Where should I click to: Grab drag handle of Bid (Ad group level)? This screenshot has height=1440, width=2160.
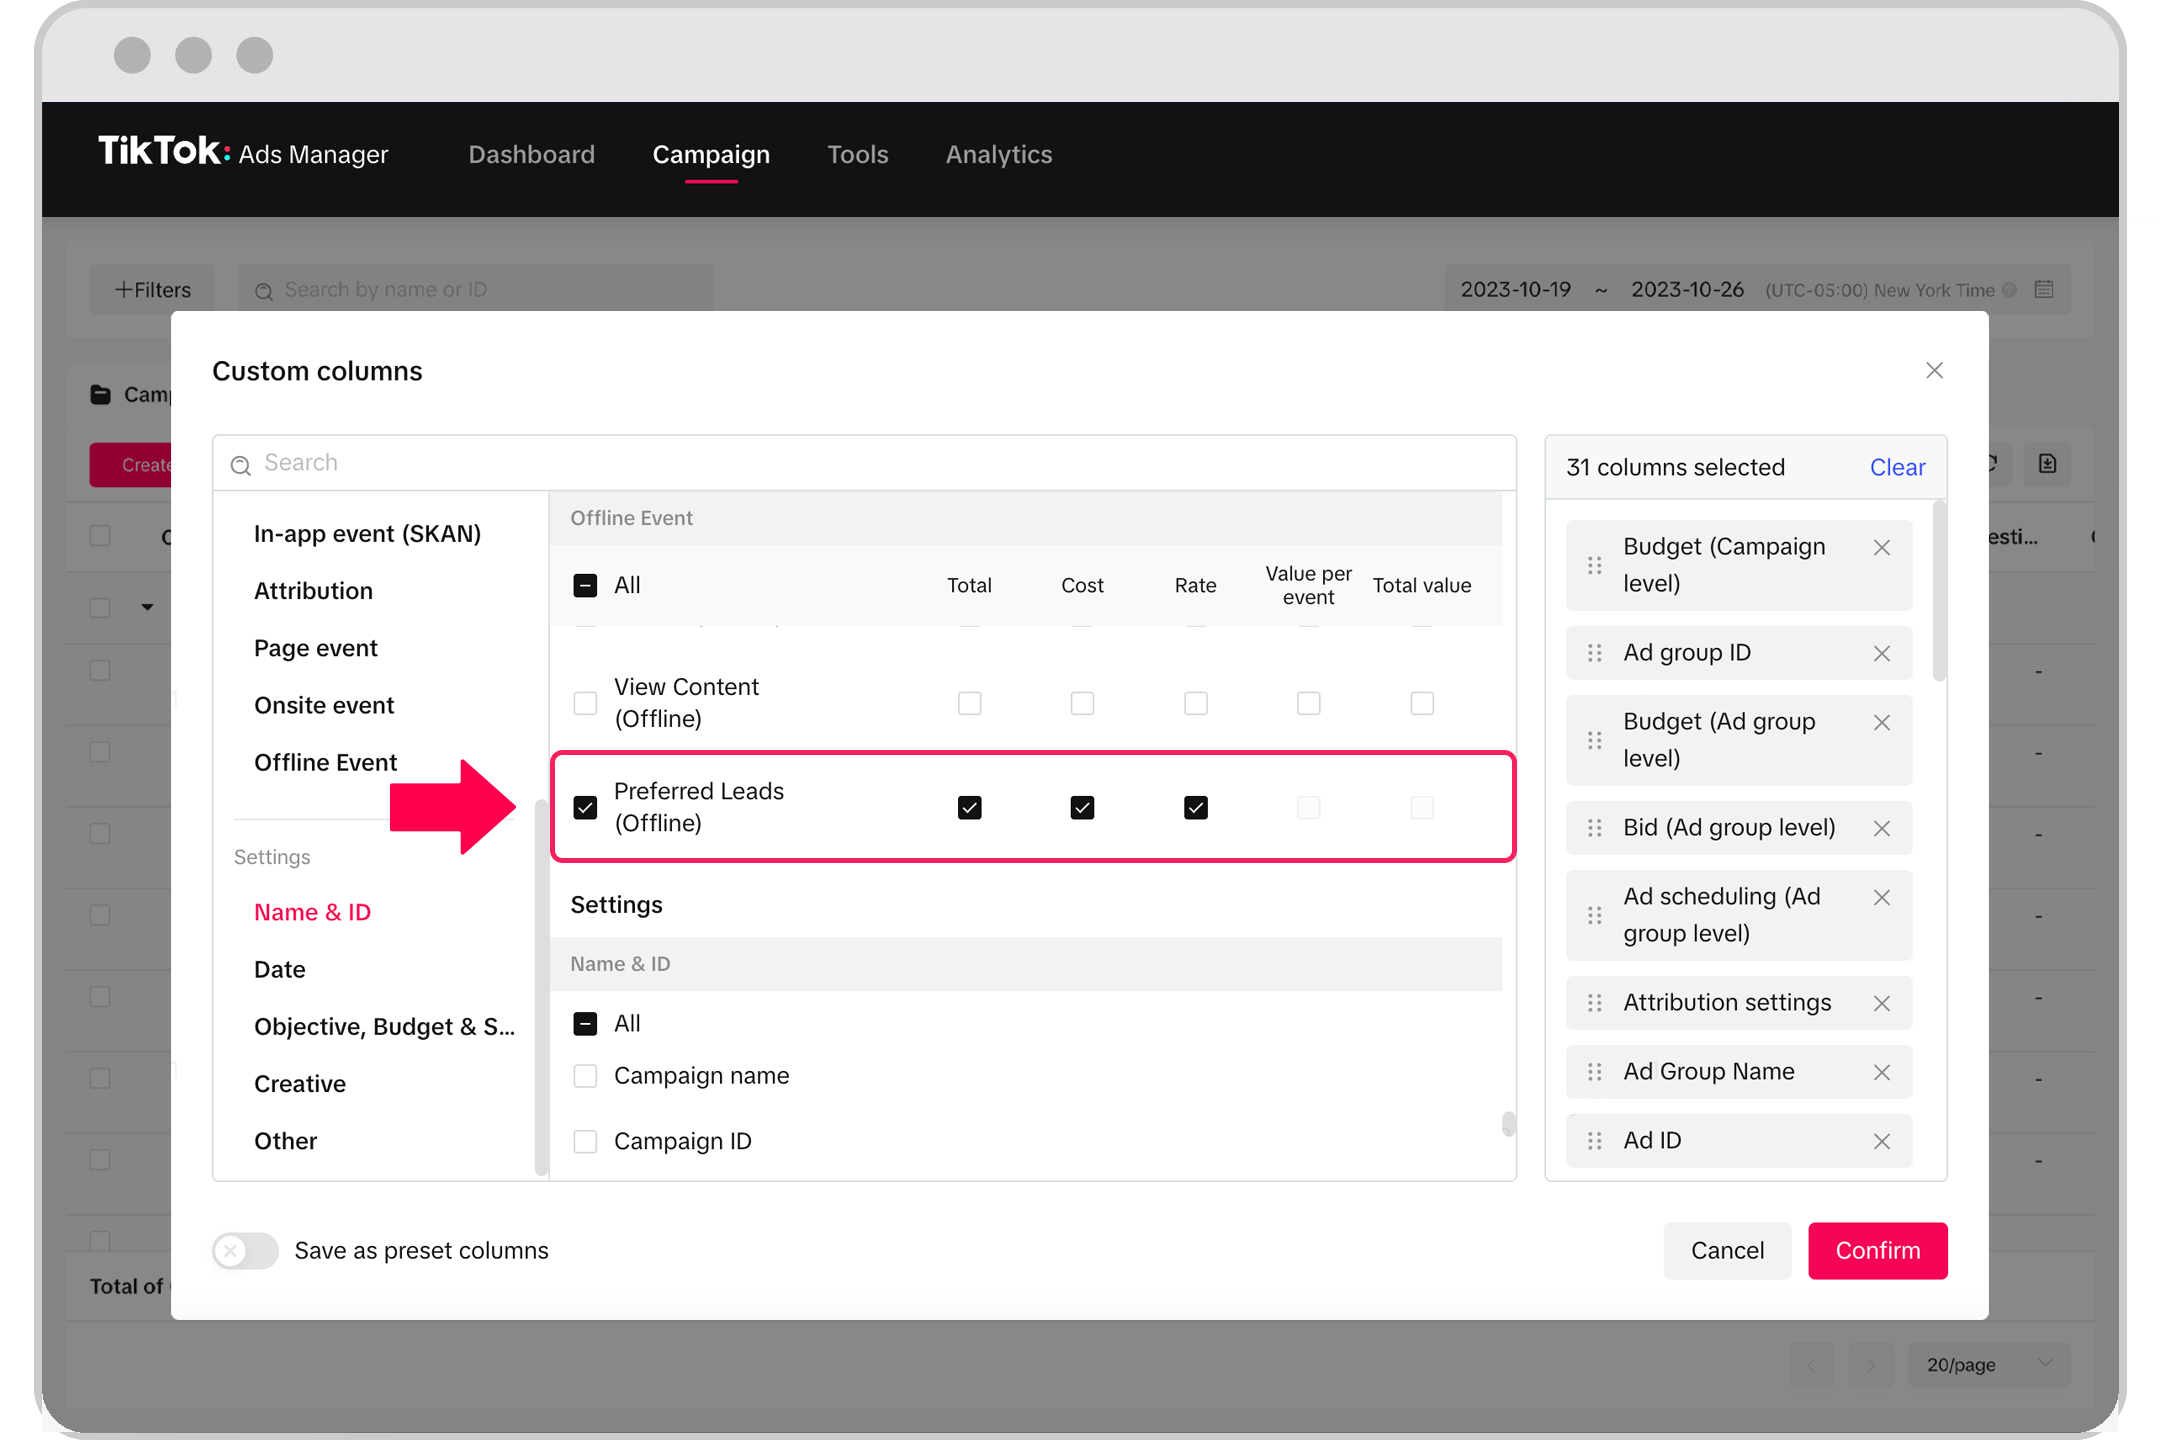1595,828
